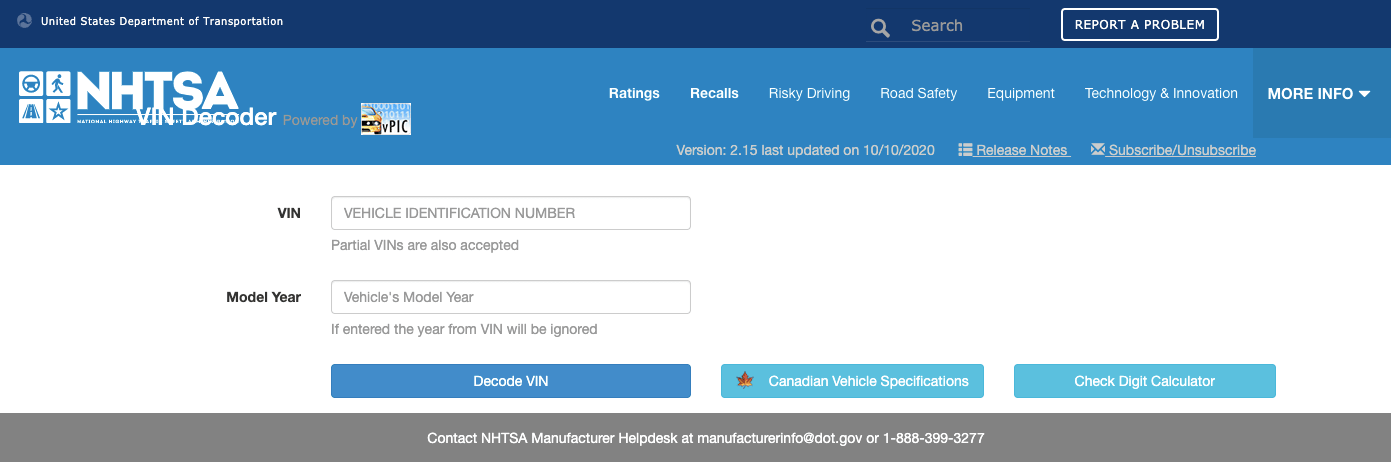Screen dimensions: 1391x462
Task: Click the Report a Problem button
Action: tap(1139, 25)
